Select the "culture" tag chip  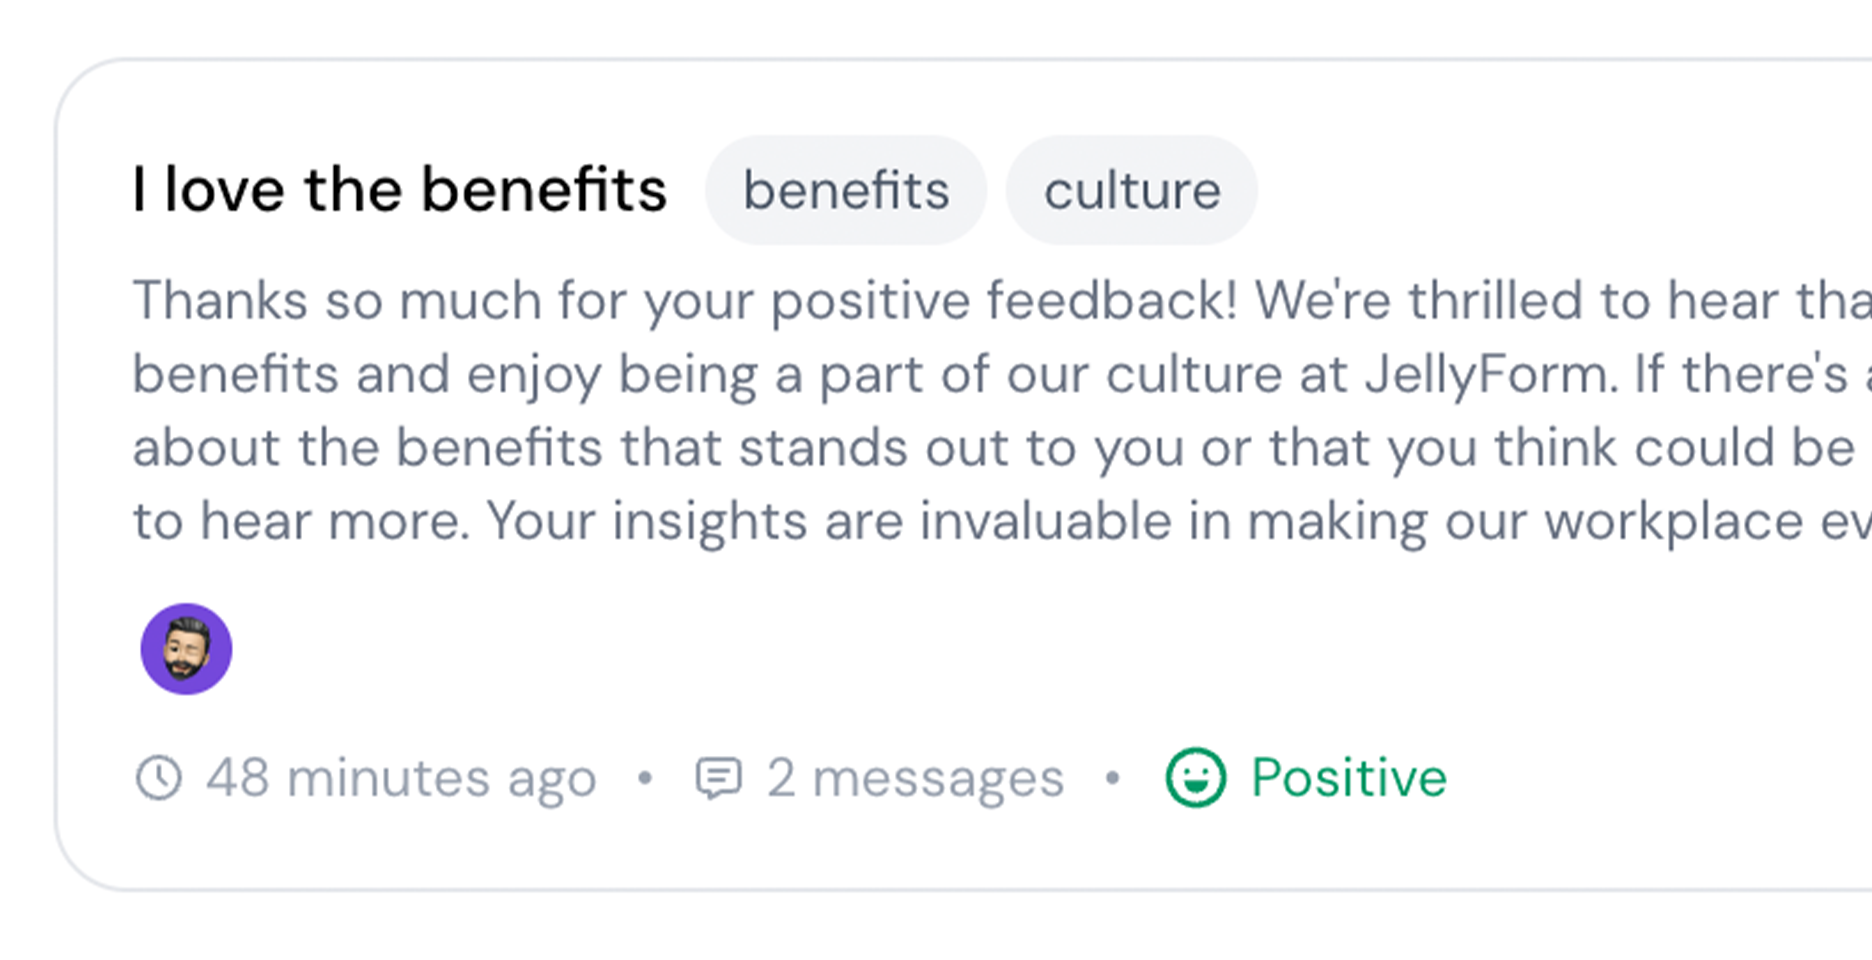click(x=1132, y=190)
